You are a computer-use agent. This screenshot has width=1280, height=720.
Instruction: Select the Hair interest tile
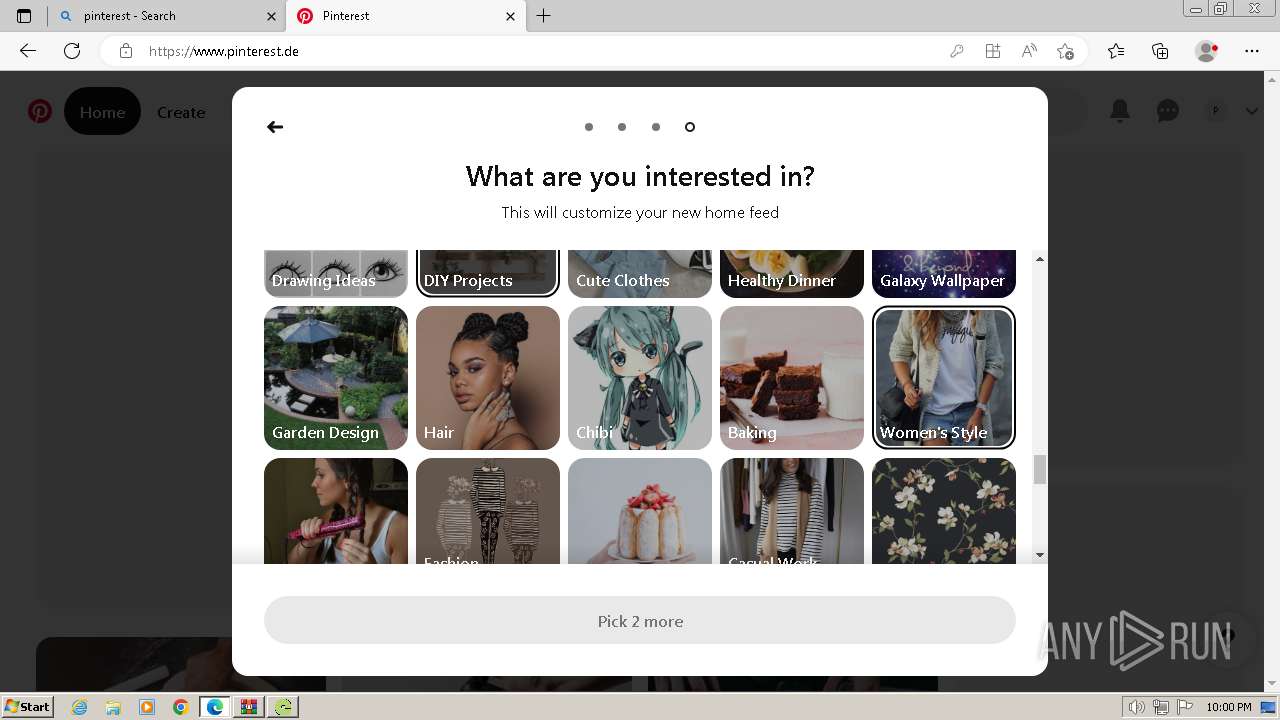488,378
